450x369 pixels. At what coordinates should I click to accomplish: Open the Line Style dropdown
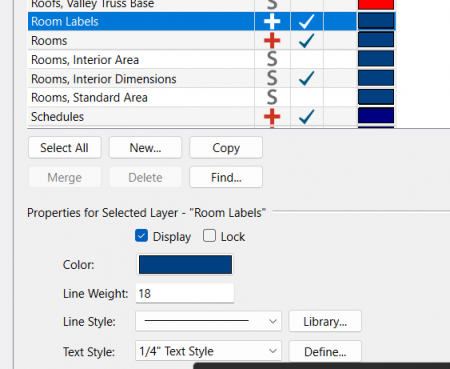pyautogui.click(x=208, y=321)
